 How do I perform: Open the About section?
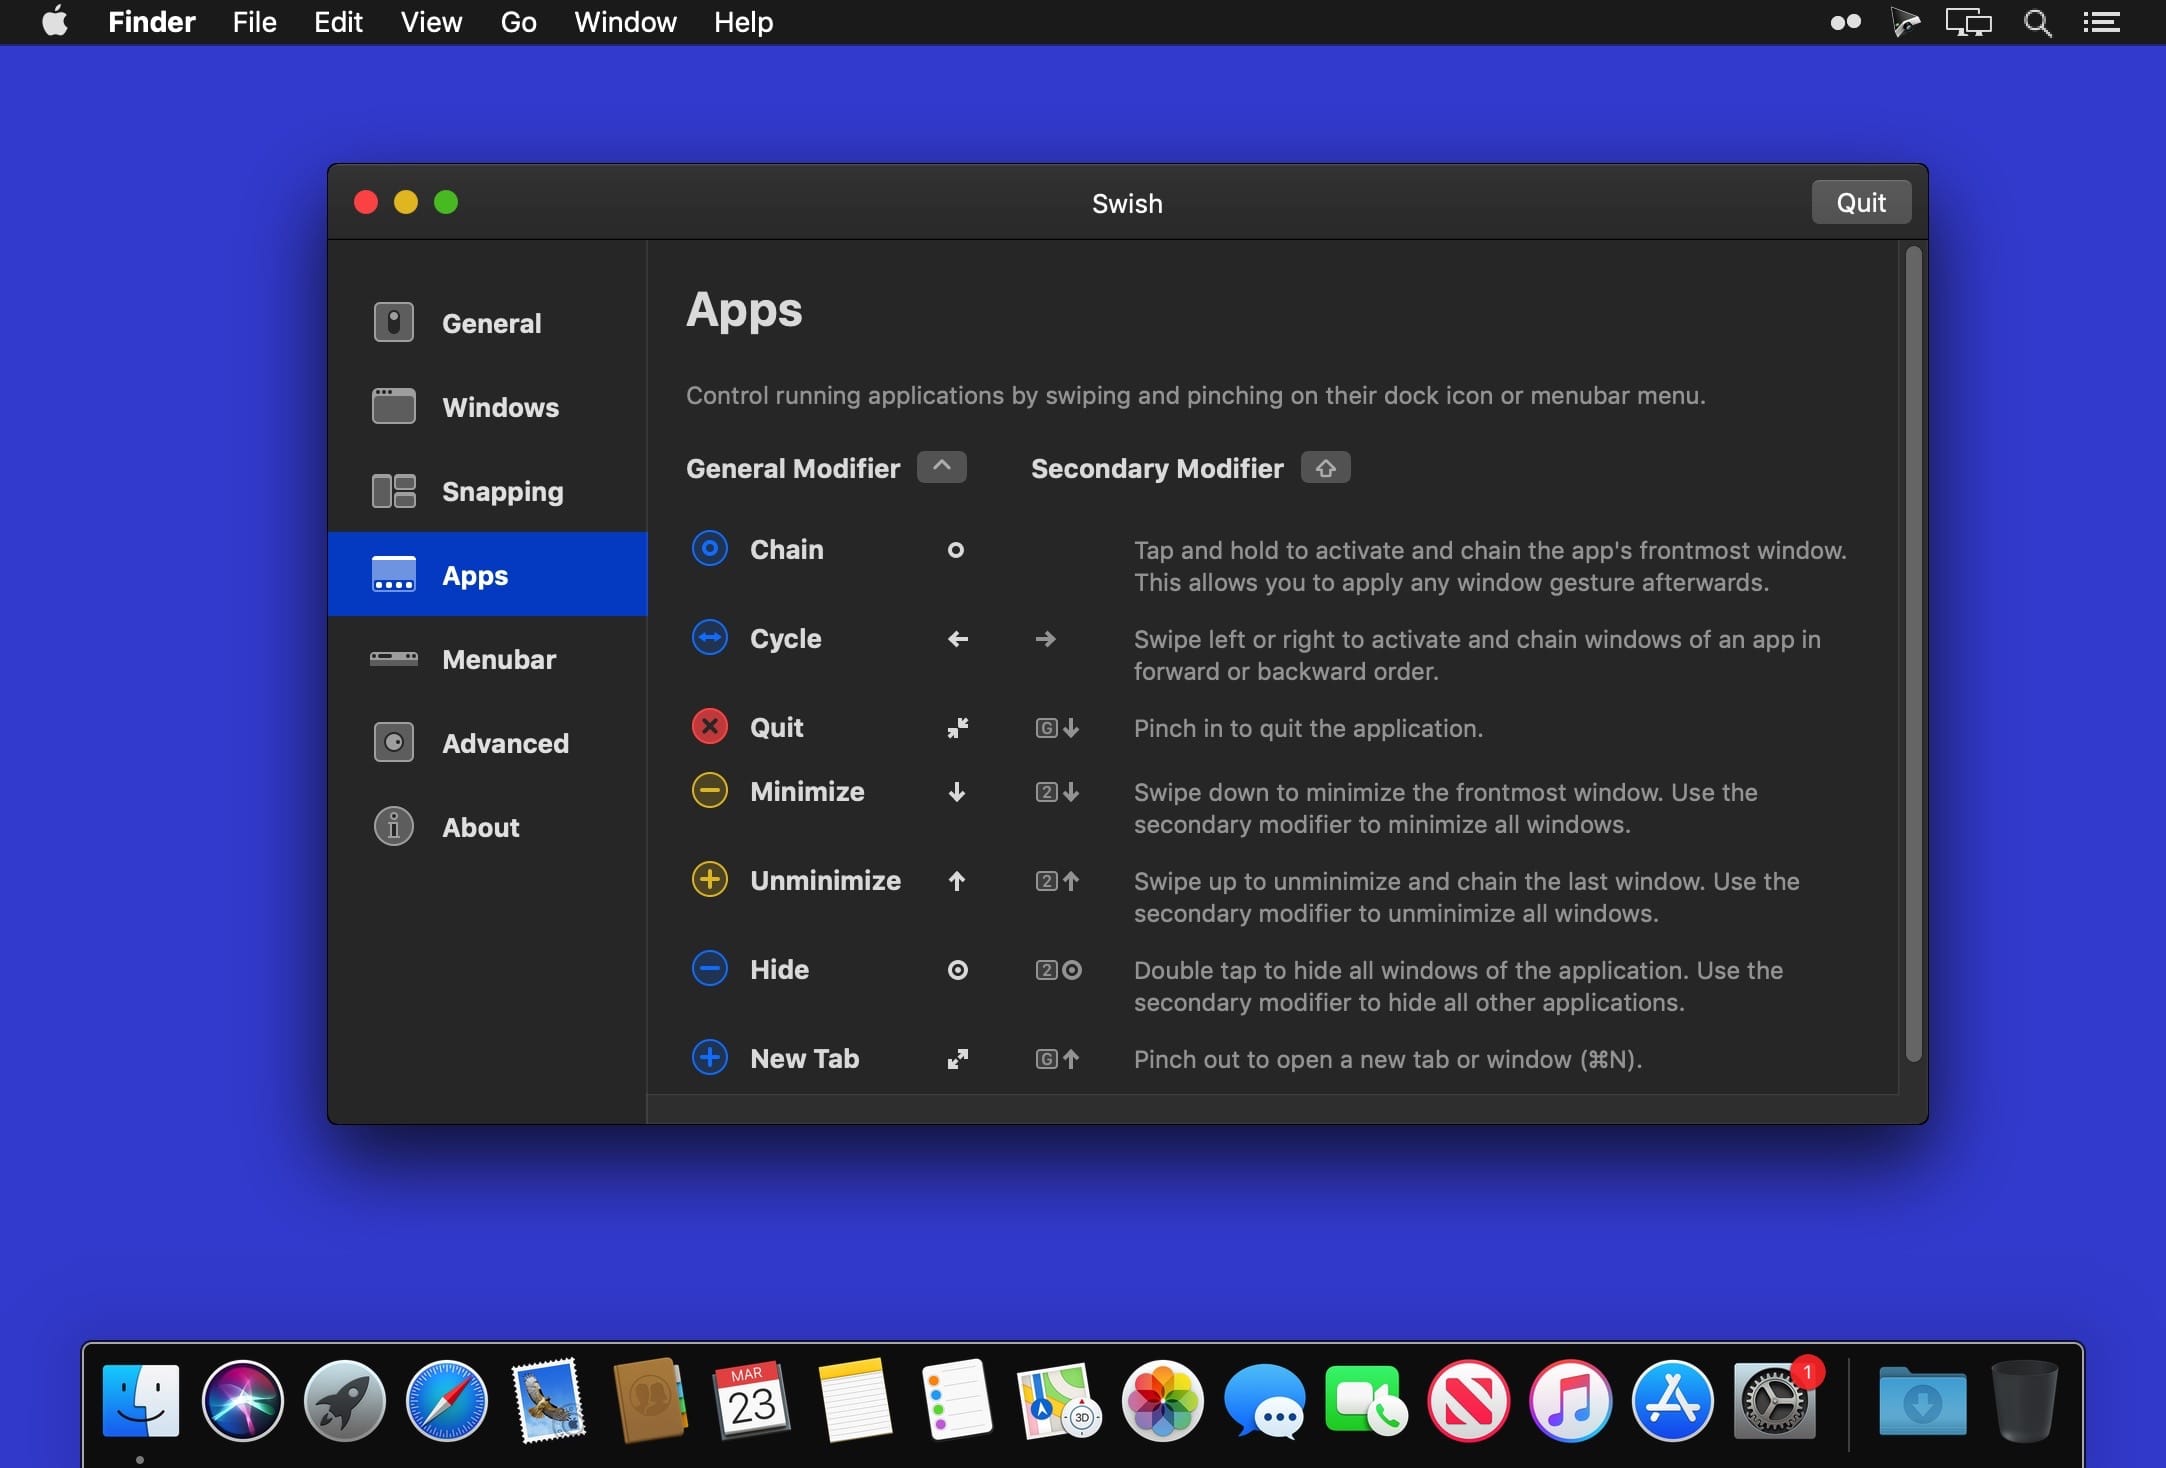(488, 827)
